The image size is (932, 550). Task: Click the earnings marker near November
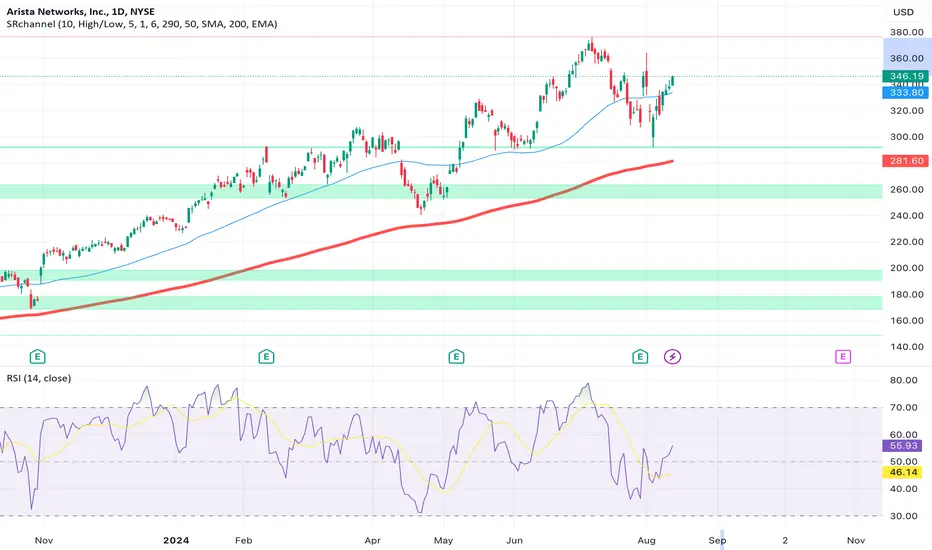(37, 357)
